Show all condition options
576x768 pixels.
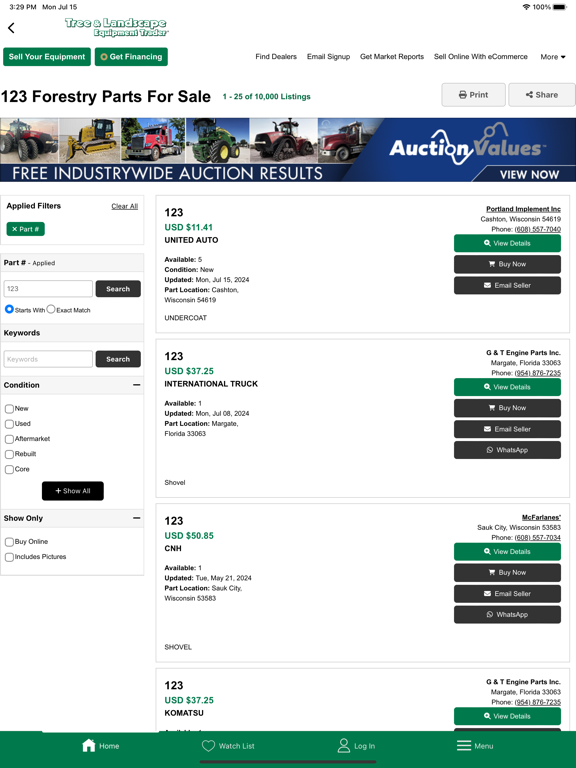(72, 491)
